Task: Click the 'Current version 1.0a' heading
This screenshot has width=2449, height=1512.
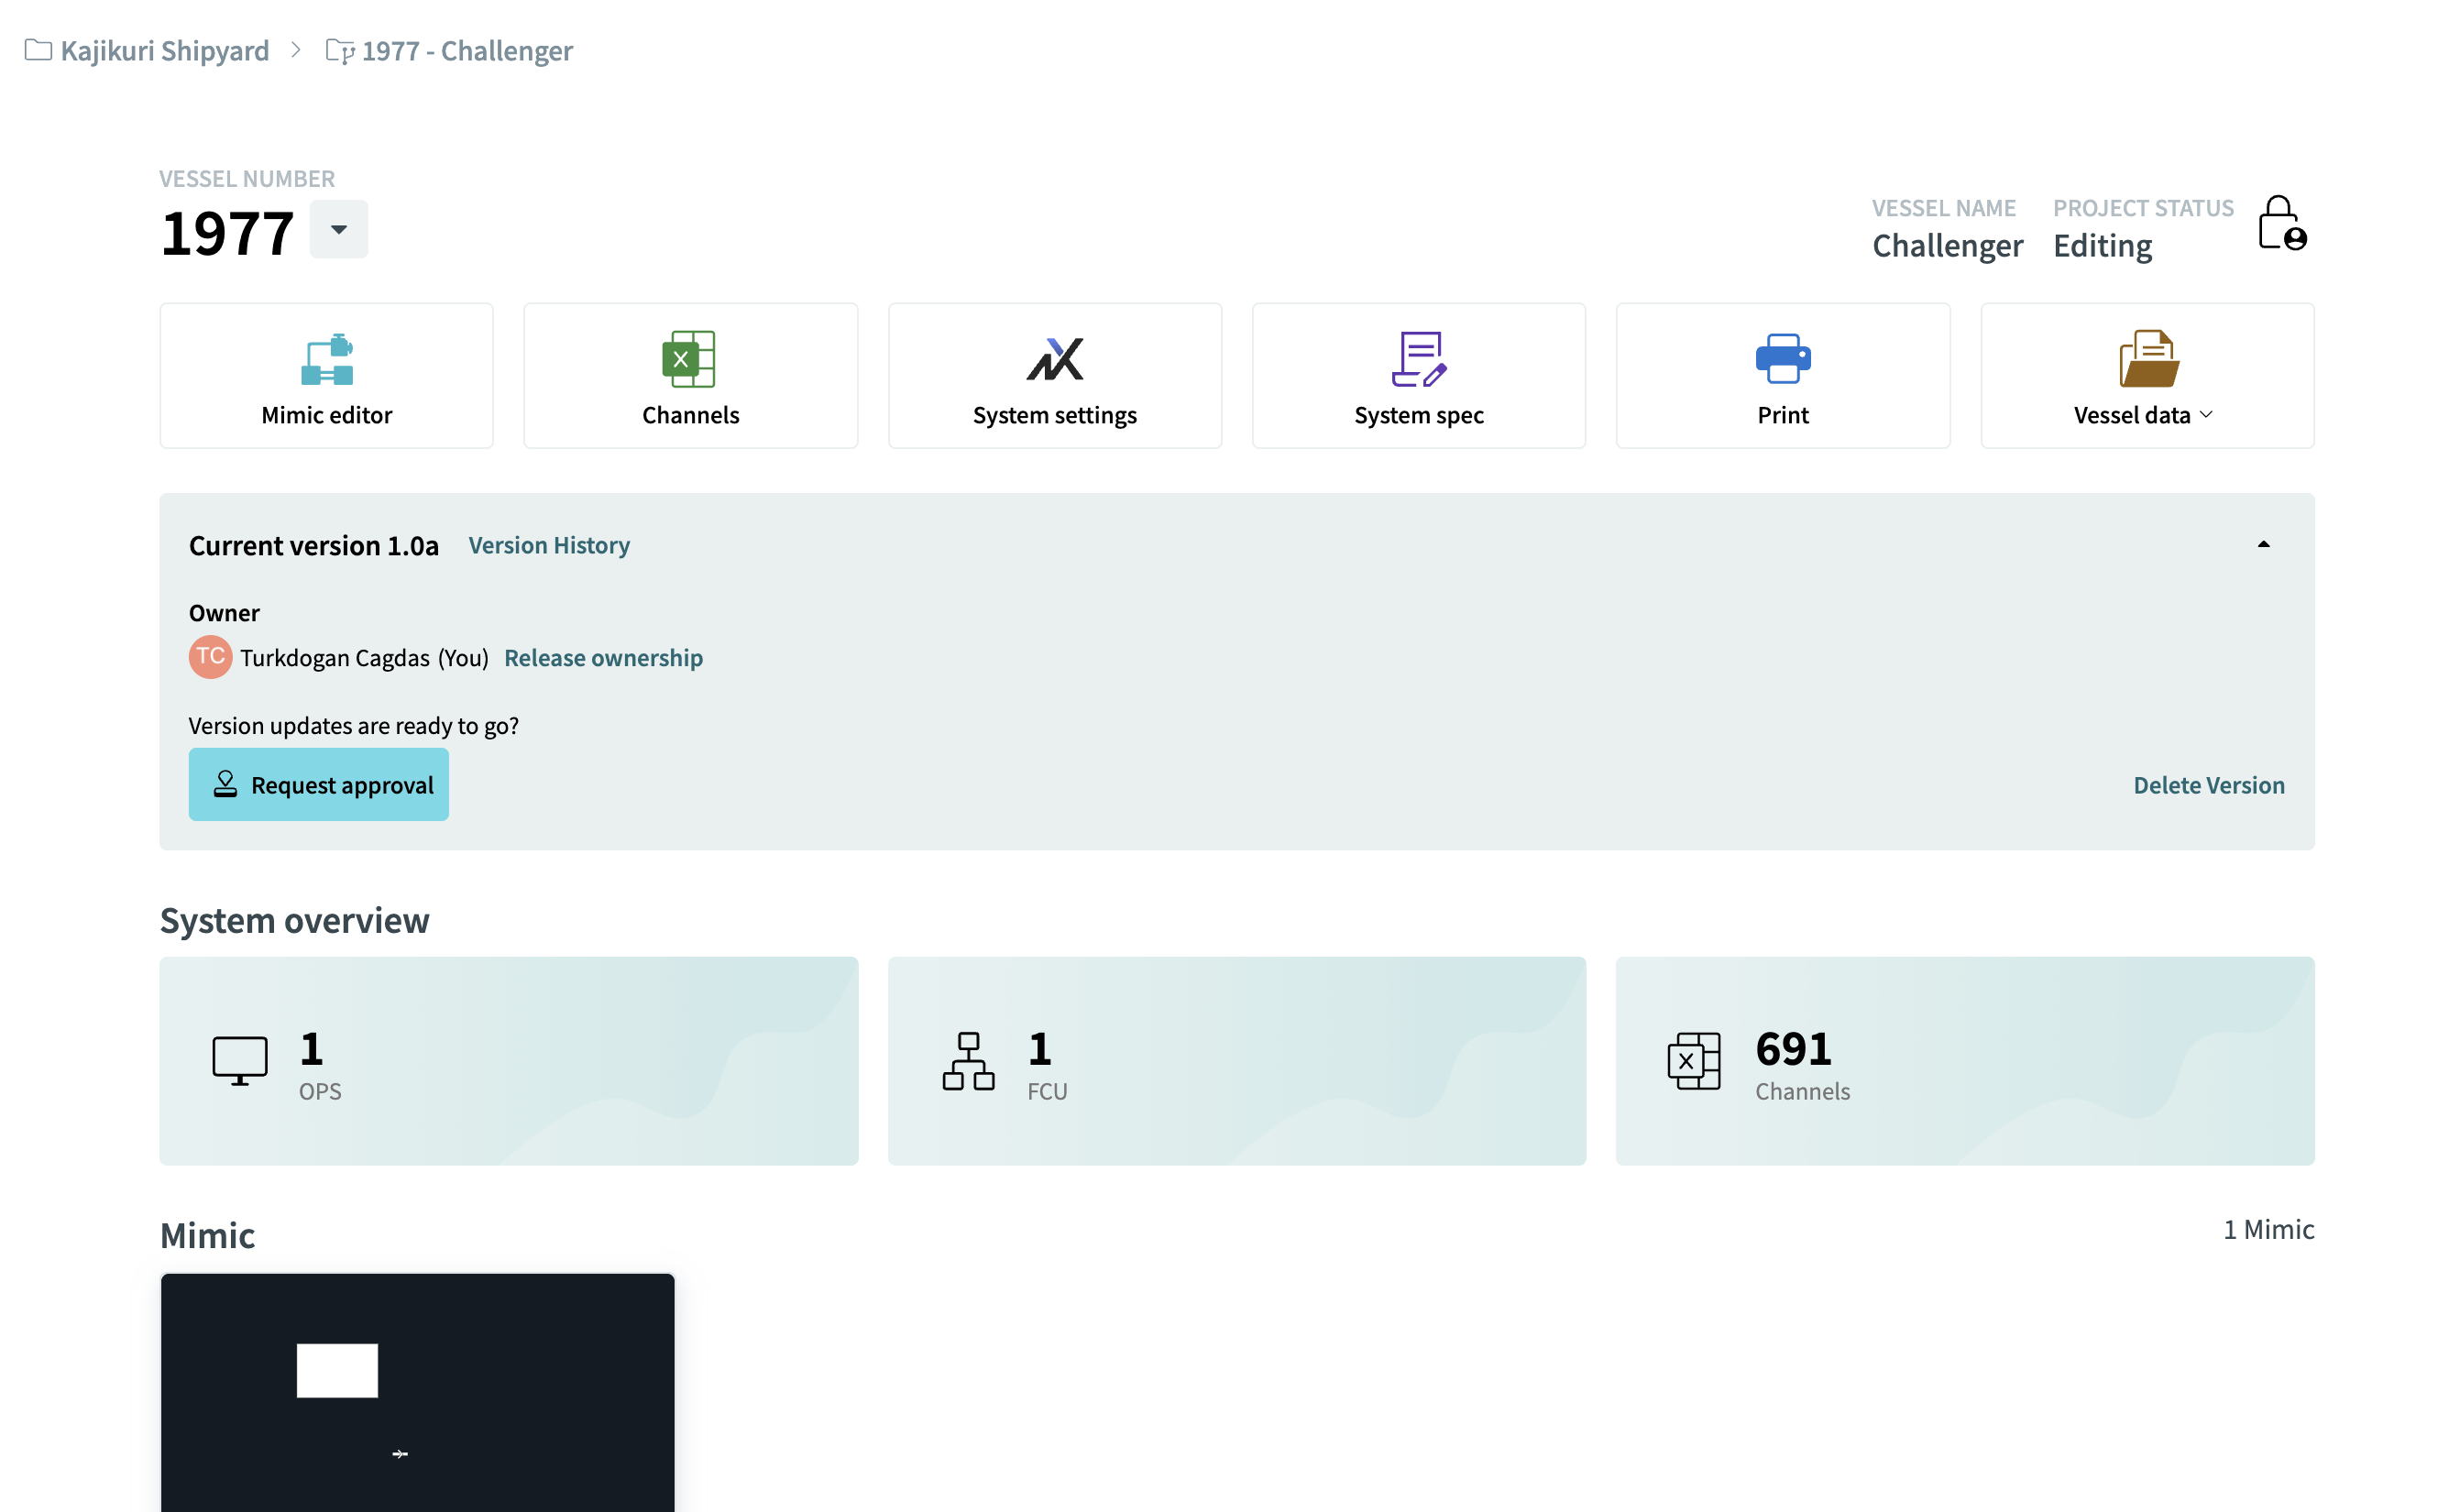Action: coord(314,545)
